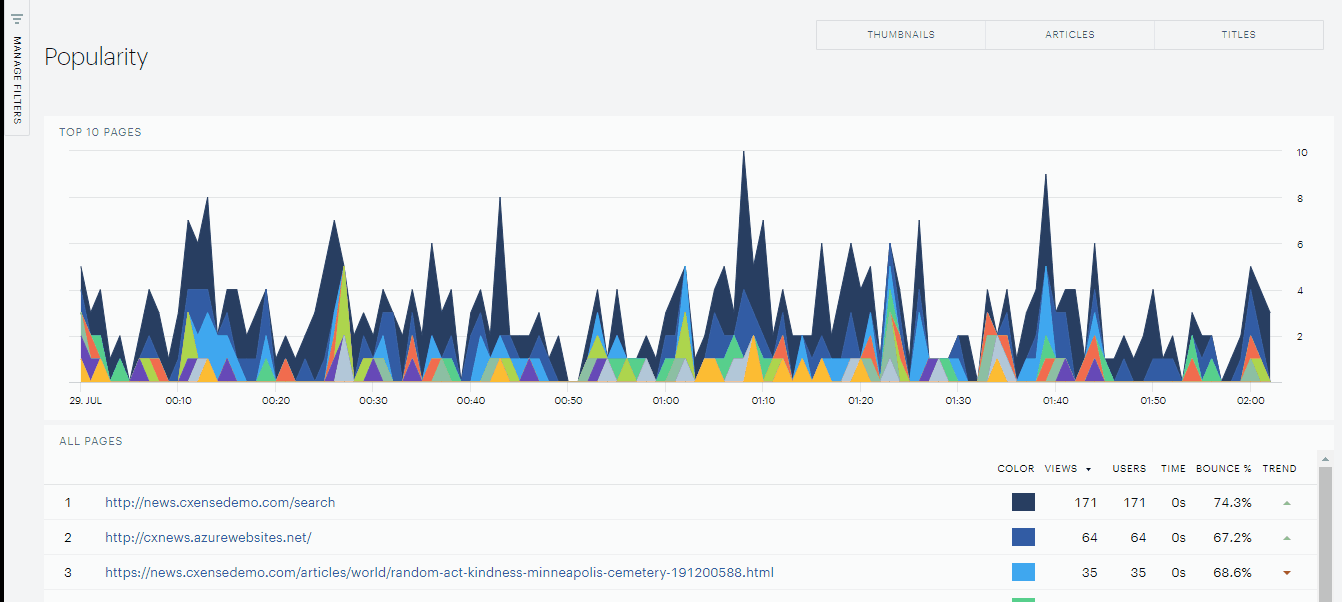Switch to the Thumbnails view tab
The image size is (1342, 602).
pos(901,35)
